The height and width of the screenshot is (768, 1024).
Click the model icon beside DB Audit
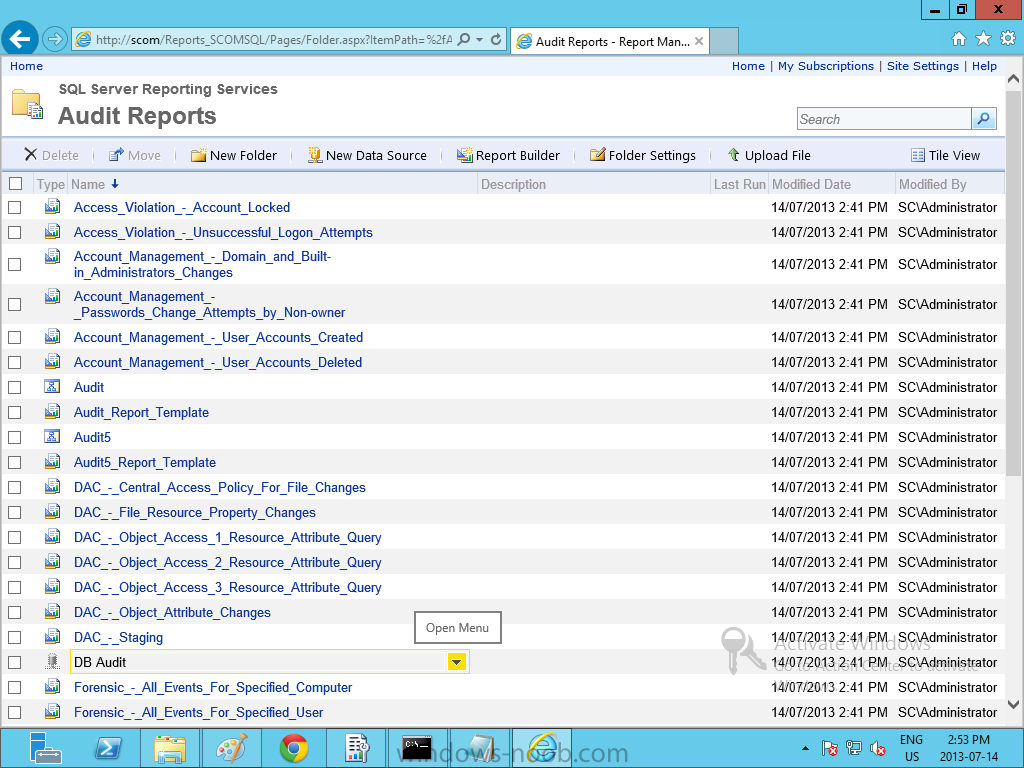click(52, 662)
